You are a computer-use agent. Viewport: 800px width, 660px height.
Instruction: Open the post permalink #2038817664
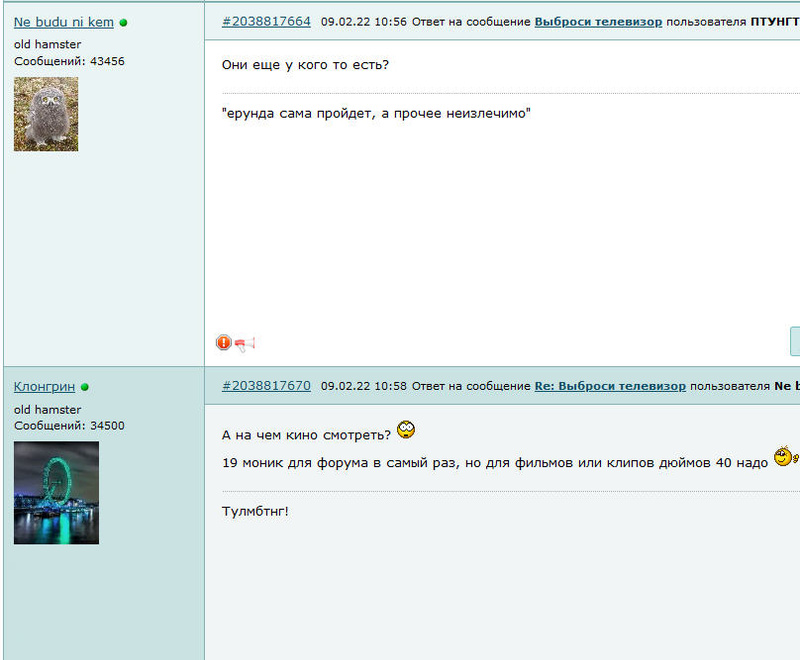point(266,21)
